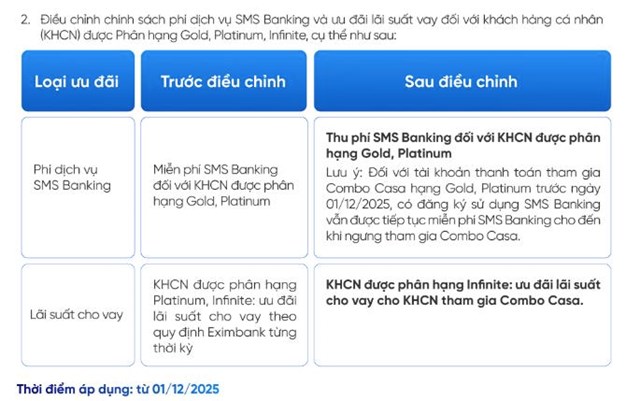This screenshot has width=640, height=401.
Task: Select the "Lãi suất cho vay" row label
Action: tap(77, 314)
